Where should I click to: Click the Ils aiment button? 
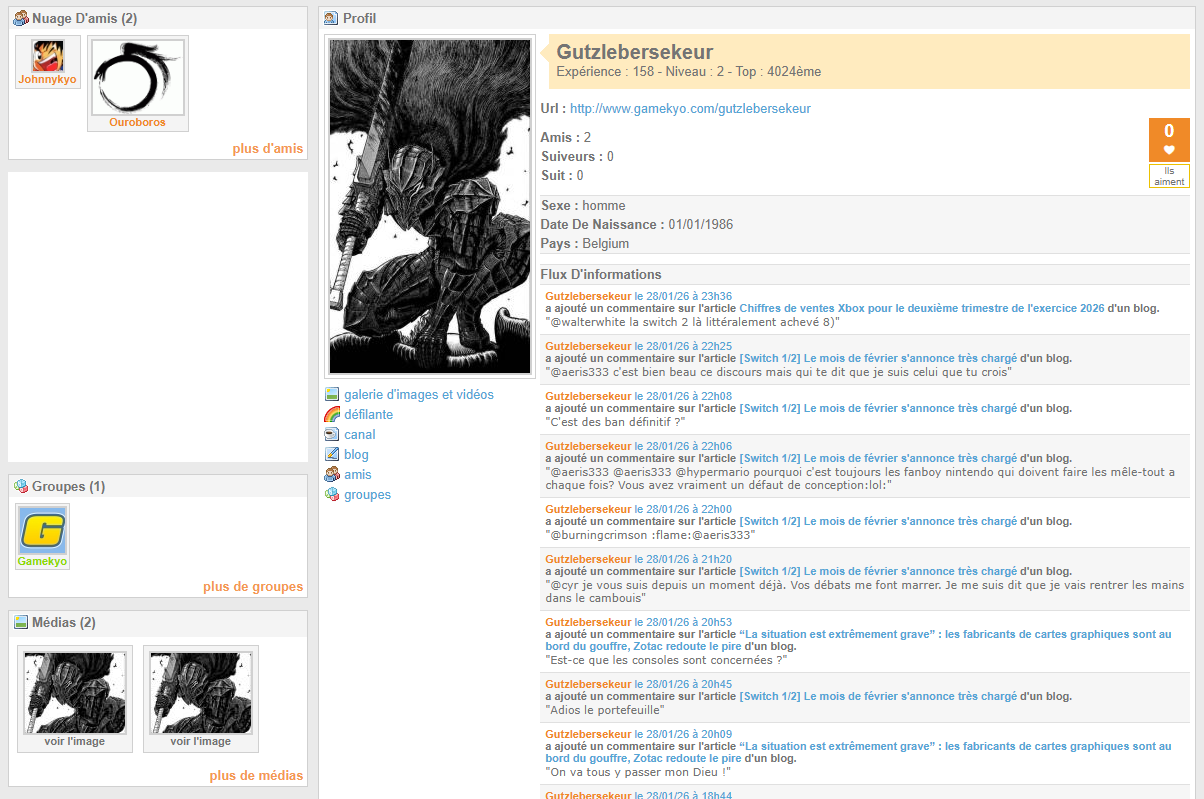[x=1169, y=176]
